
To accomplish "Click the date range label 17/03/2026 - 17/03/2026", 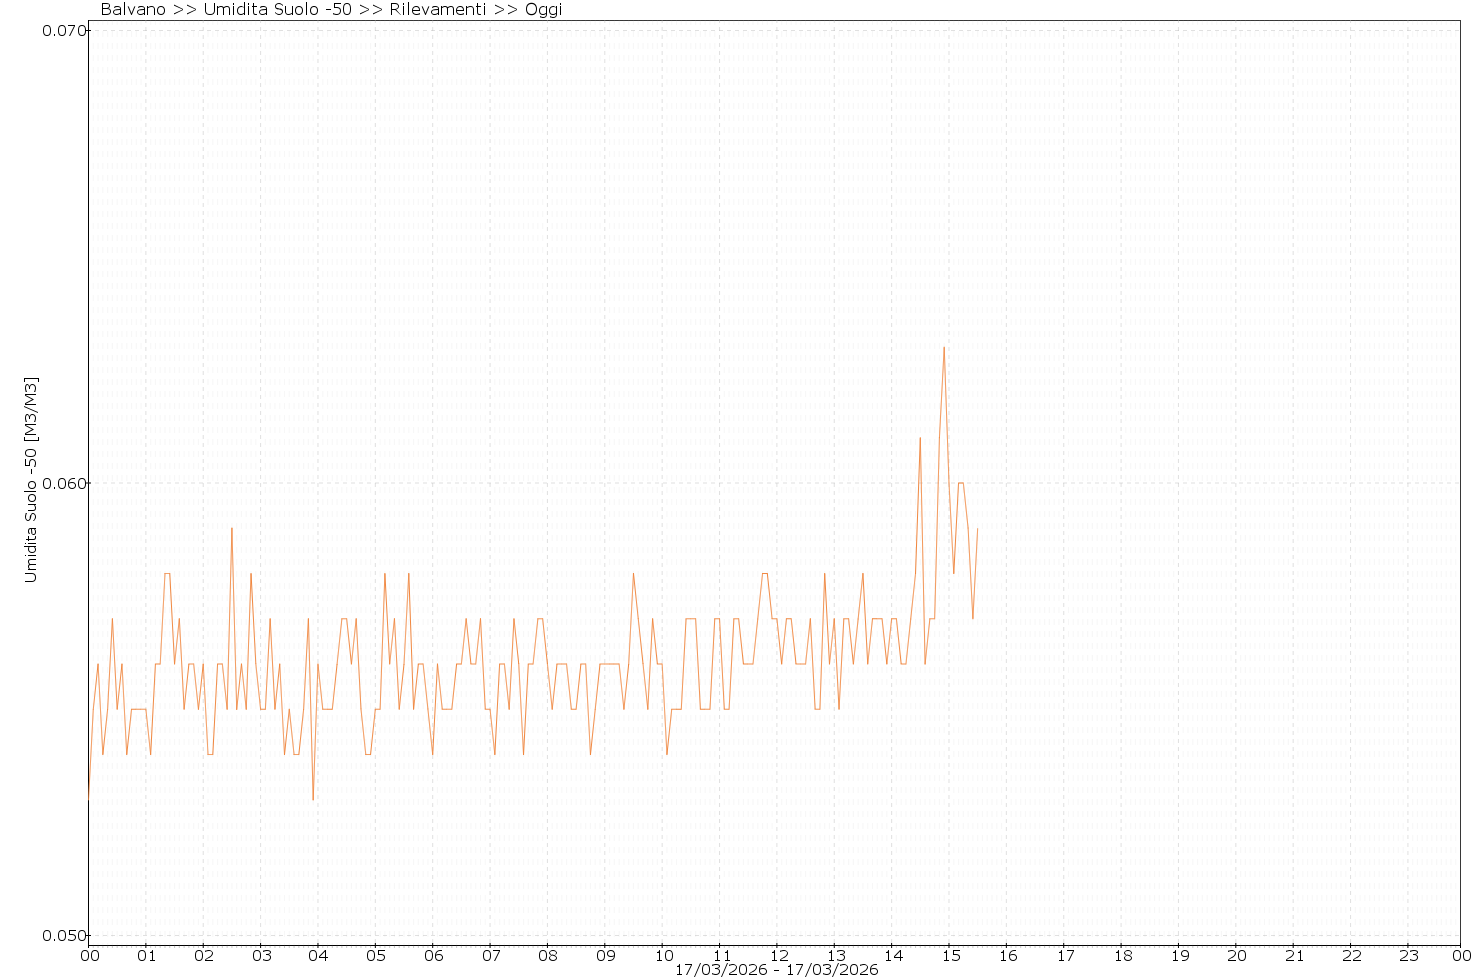I will tap(776, 970).
